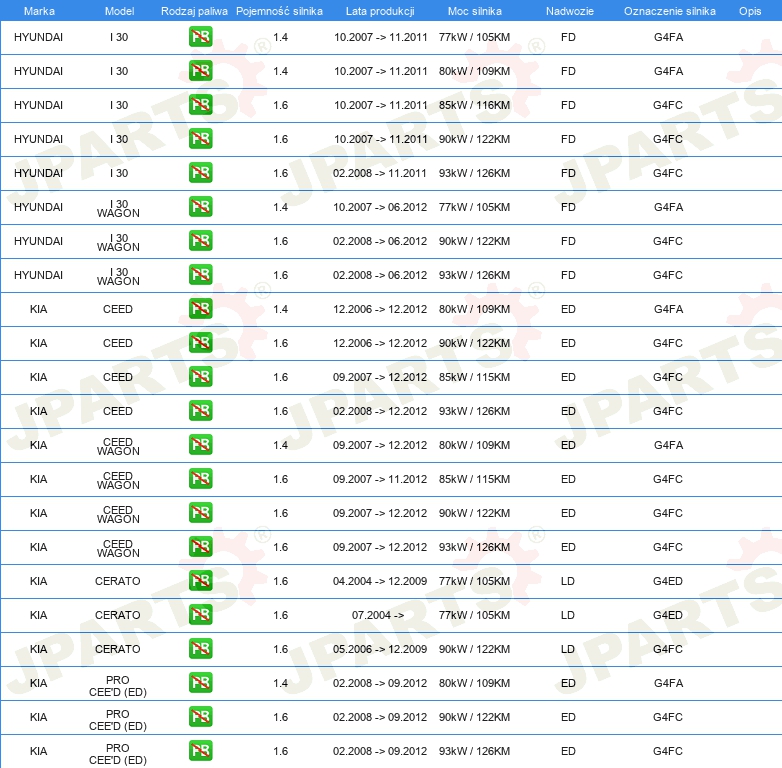Click fuel icon for KIA CEED 85kW / 115KM
The width and height of the screenshot is (782, 768).
[x=200, y=377]
